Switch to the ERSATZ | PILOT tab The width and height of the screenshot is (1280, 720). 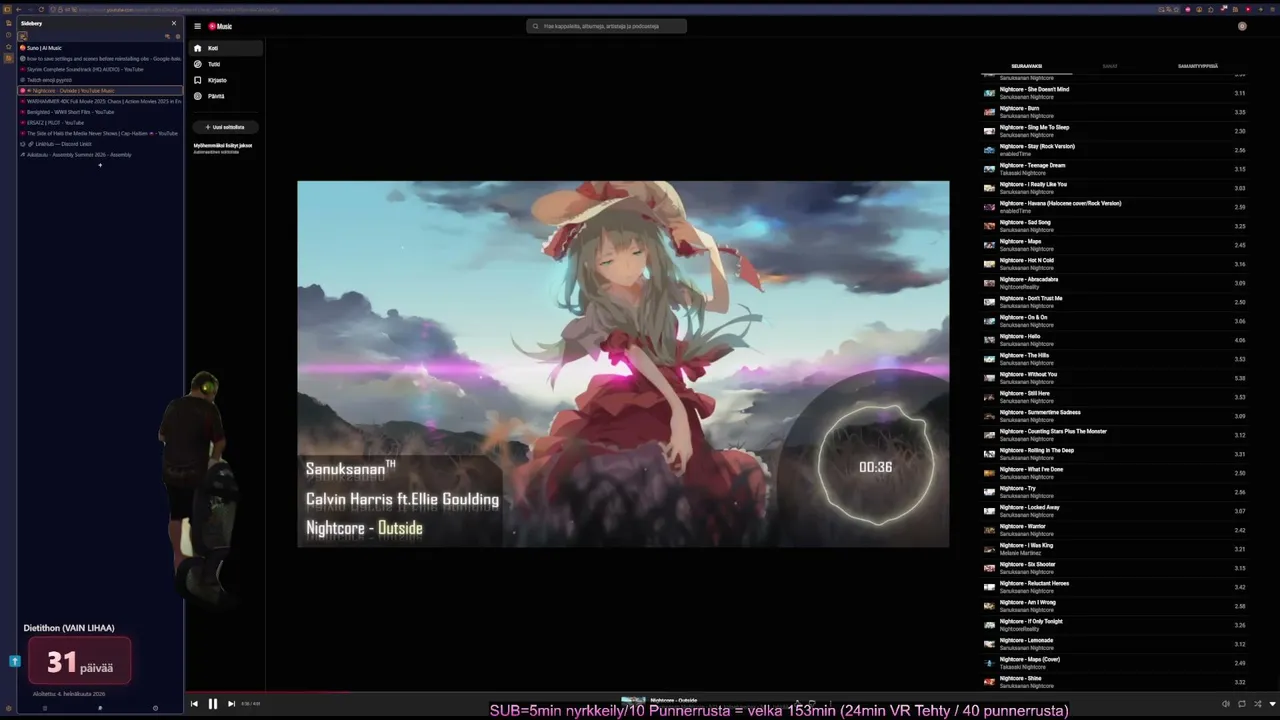(x=100, y=123)
